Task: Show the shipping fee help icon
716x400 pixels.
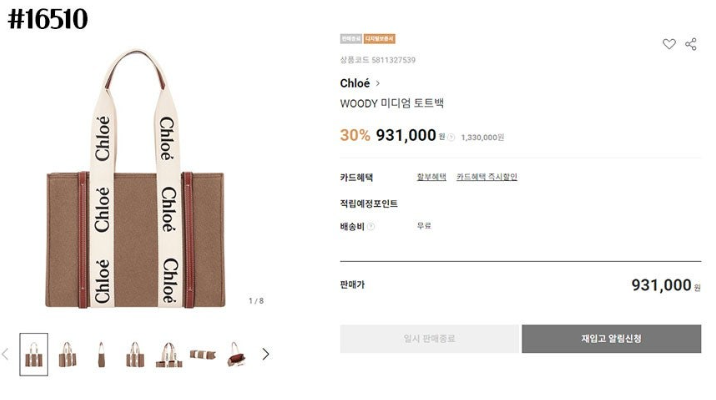Action: [371, 226]
